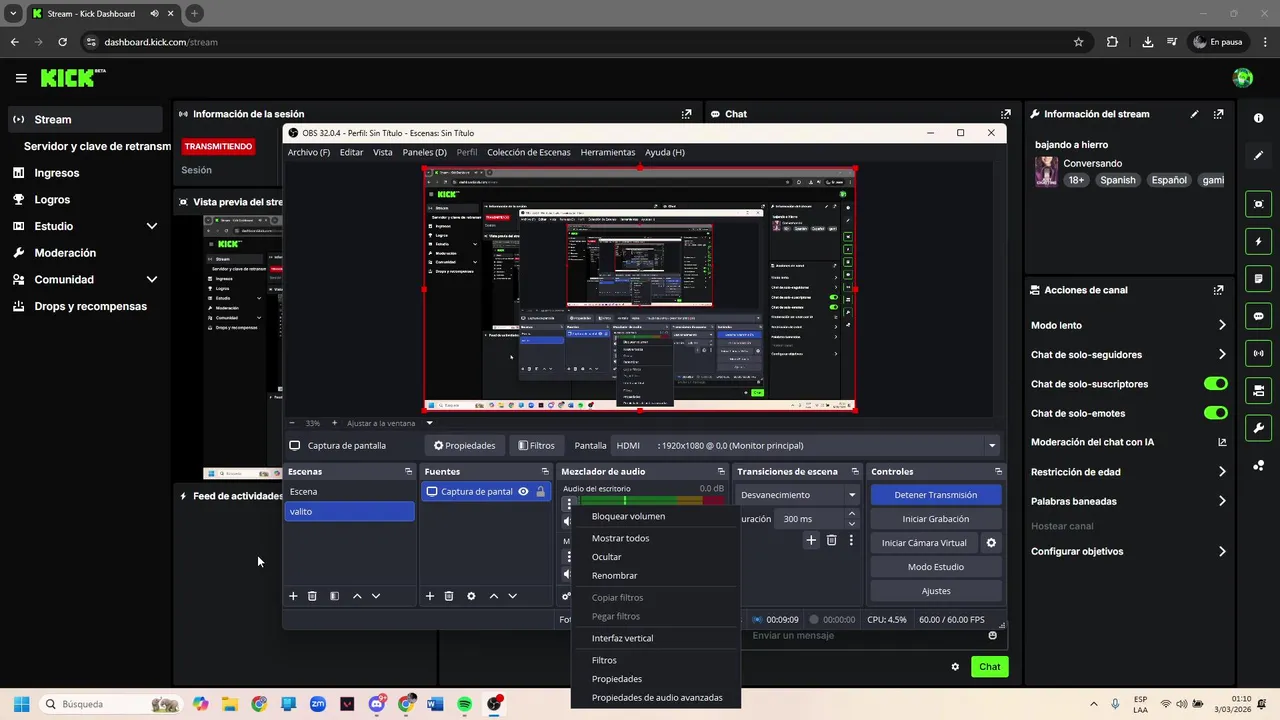1280x720 pixels.
Task: Open Kick hamburger menu
Action: click(x=21, y=78)
